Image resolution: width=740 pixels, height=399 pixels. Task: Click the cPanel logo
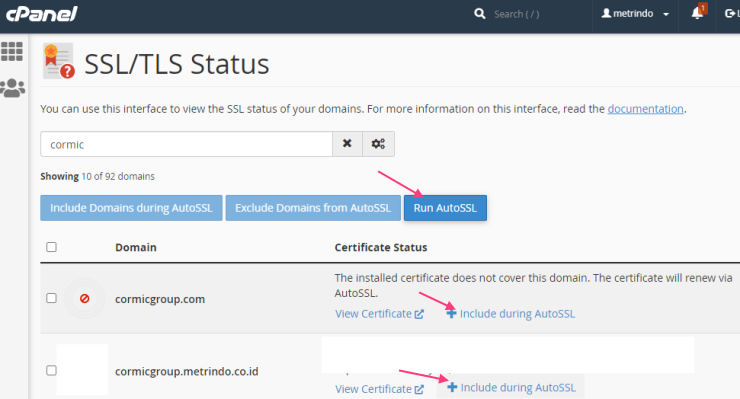point(42,14)
